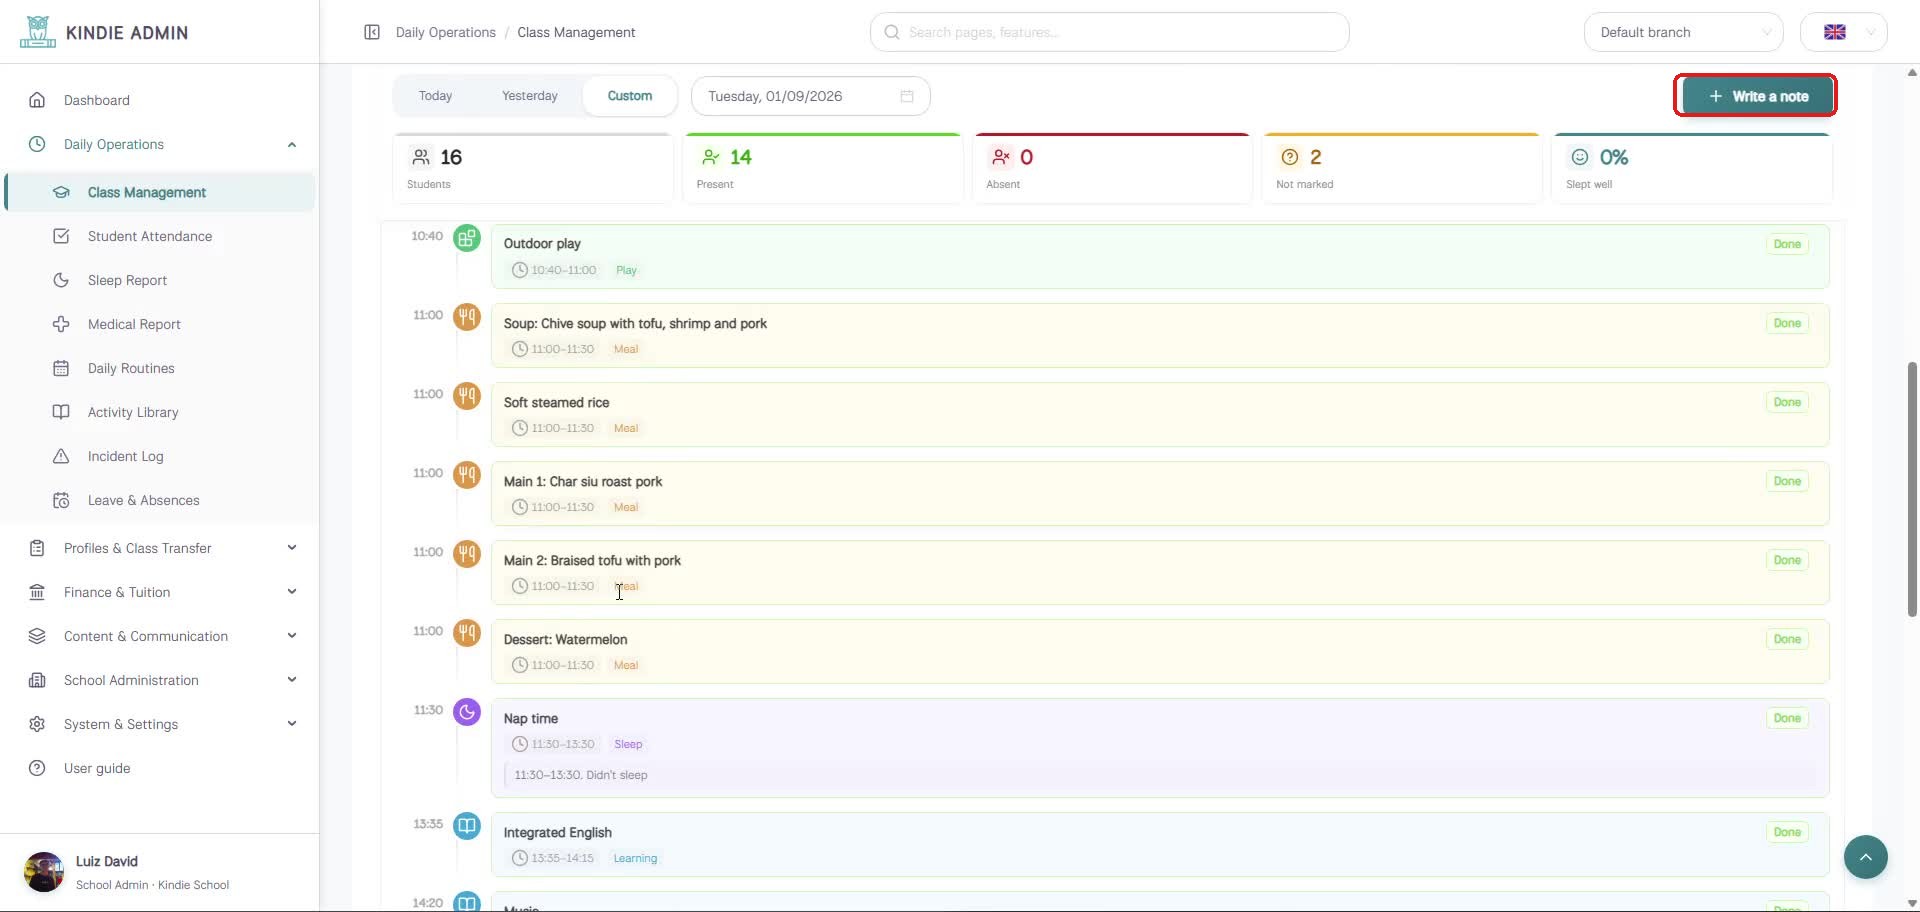Click the Tuesday, 01/09/2026 date field
The height and width of the screenshot is (912, 1920).
coord(811,96)
